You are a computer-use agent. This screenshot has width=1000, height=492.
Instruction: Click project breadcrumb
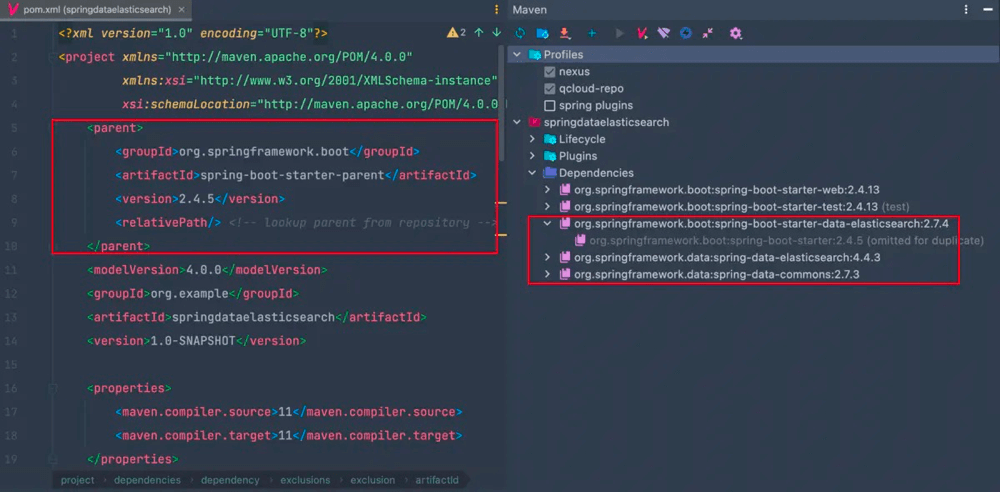pos(77,480)
